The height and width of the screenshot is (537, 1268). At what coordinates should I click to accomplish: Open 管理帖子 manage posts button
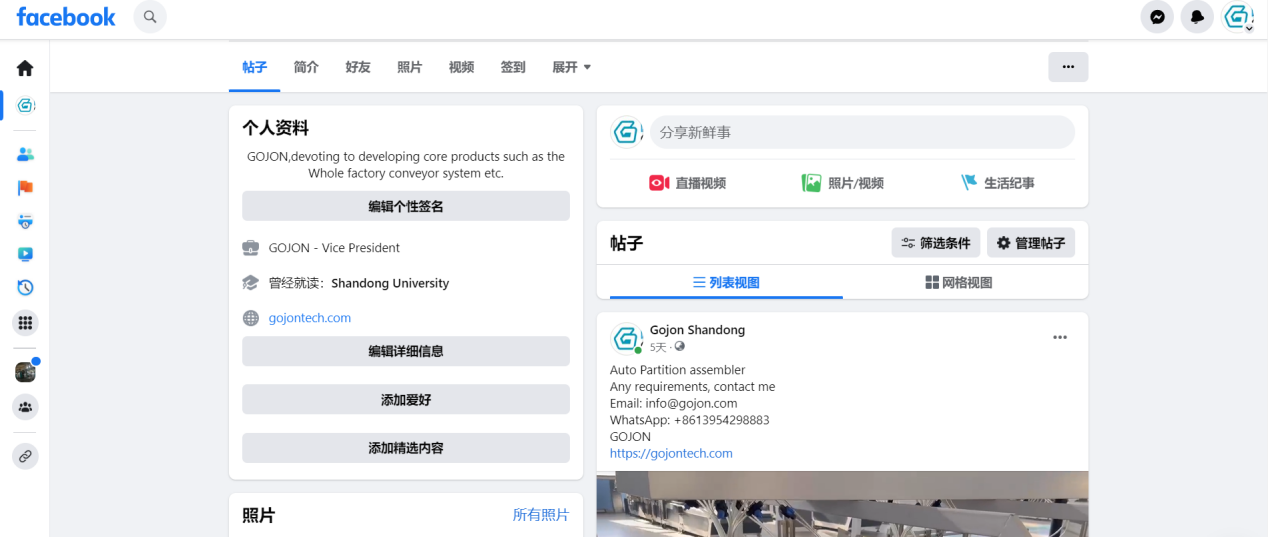point(1031,243)
